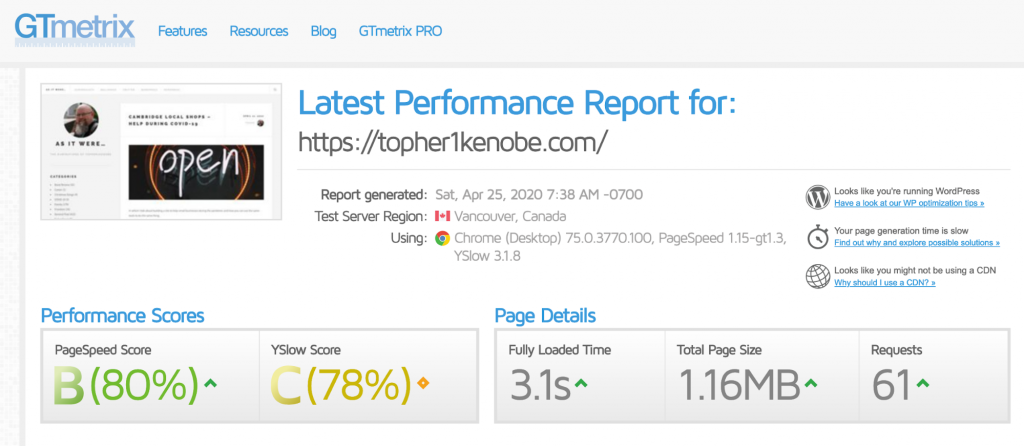Click the green arrow next to 1.16MB
1024x446 pixels.
[810, 383]
